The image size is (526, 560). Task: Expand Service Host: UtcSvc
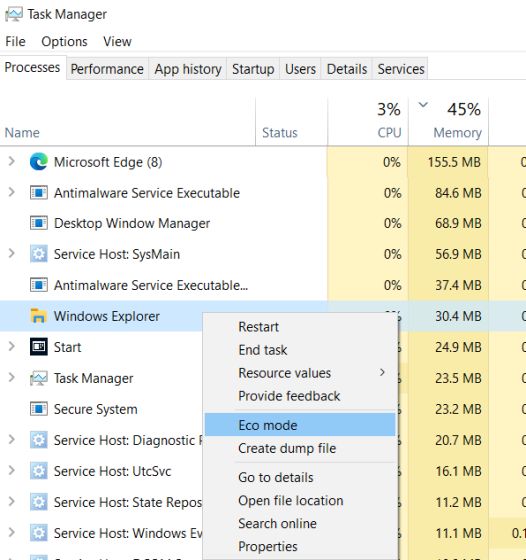pos(11,471)
